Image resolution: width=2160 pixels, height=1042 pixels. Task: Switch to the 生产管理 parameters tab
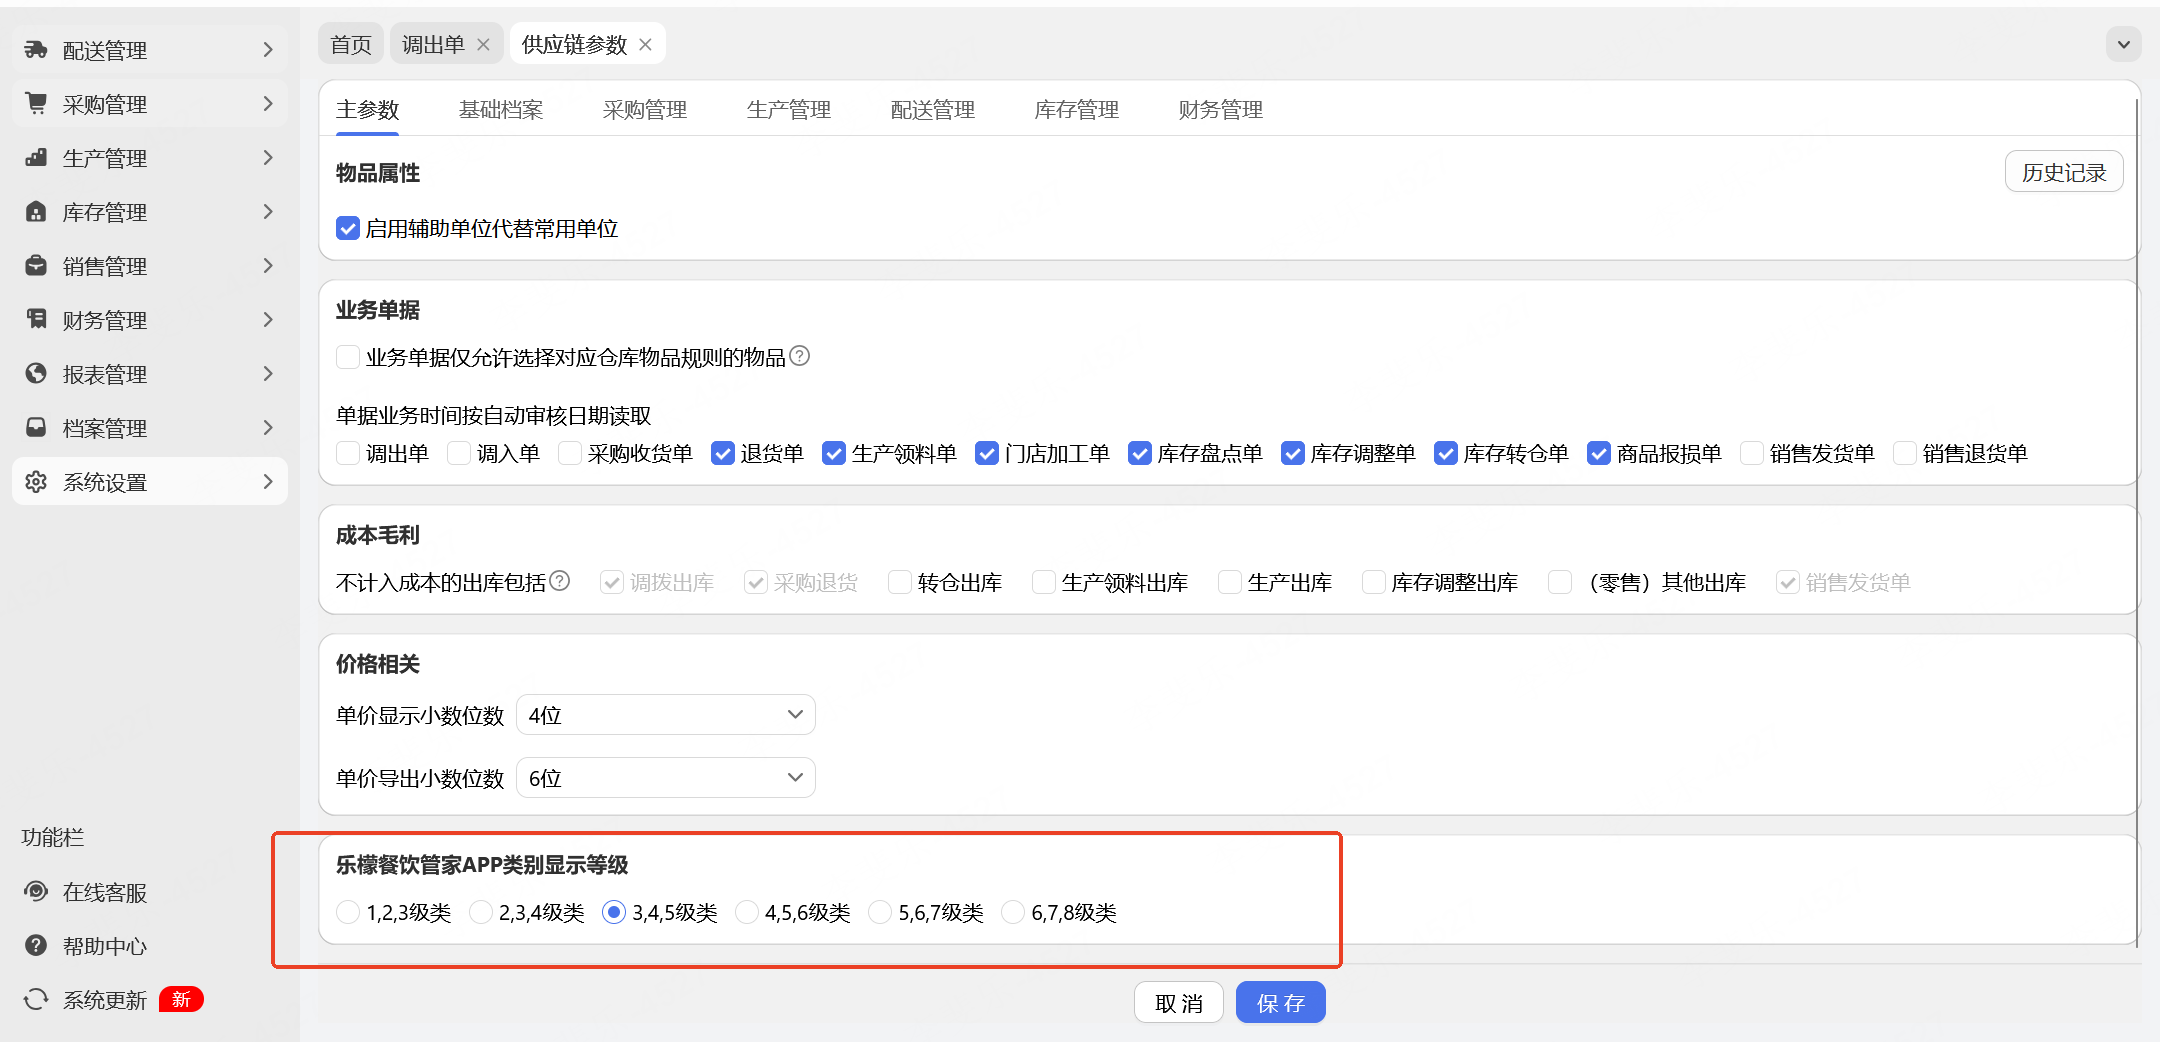pyautogui.click(x=789, y=109)
